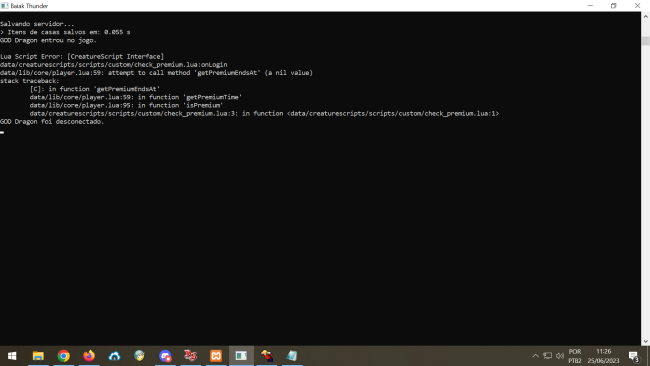Open the red BS logo taskbar app
The image size is (650, 366).
[190, 356]
